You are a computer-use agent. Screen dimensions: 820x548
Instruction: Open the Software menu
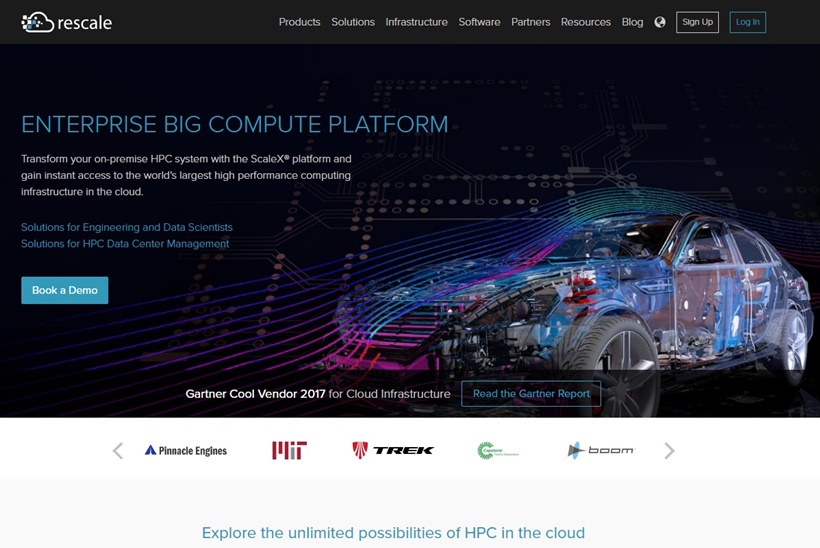coord(479,22)
